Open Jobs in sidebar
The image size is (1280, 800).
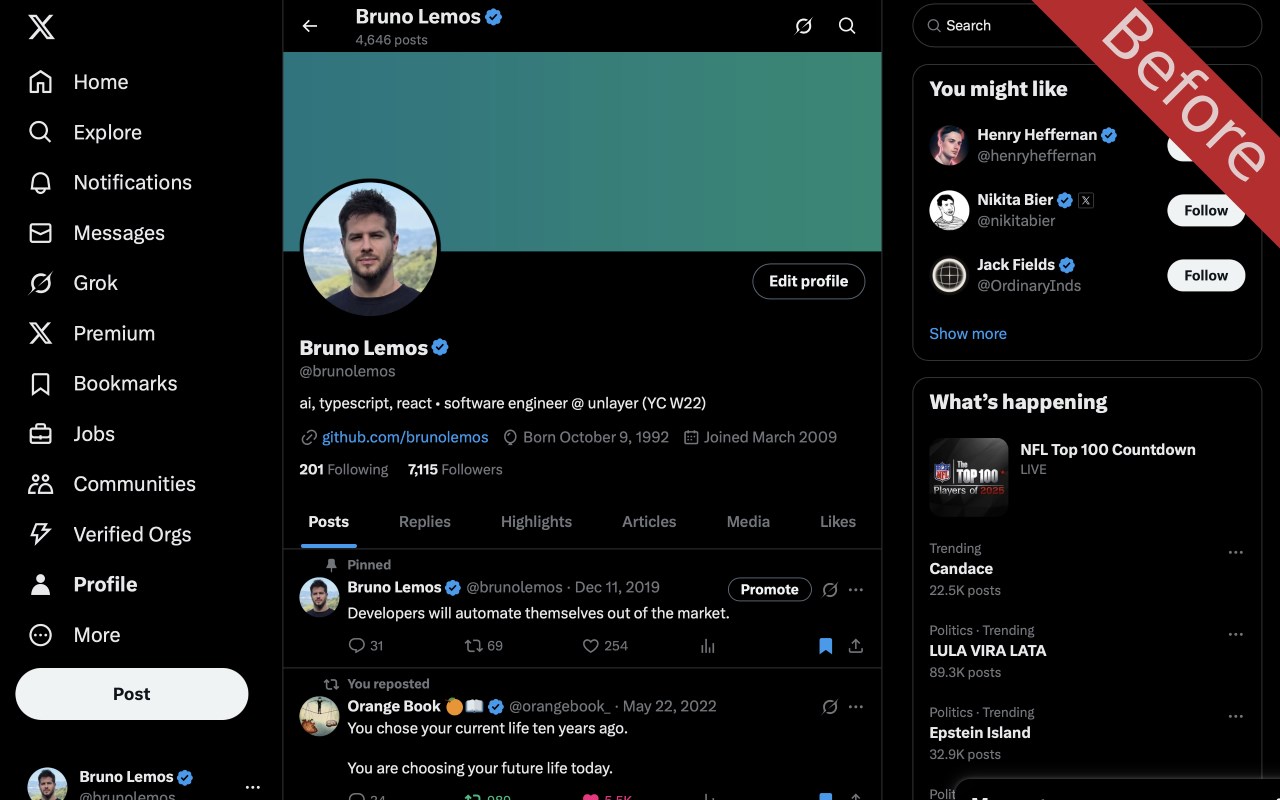71,434
